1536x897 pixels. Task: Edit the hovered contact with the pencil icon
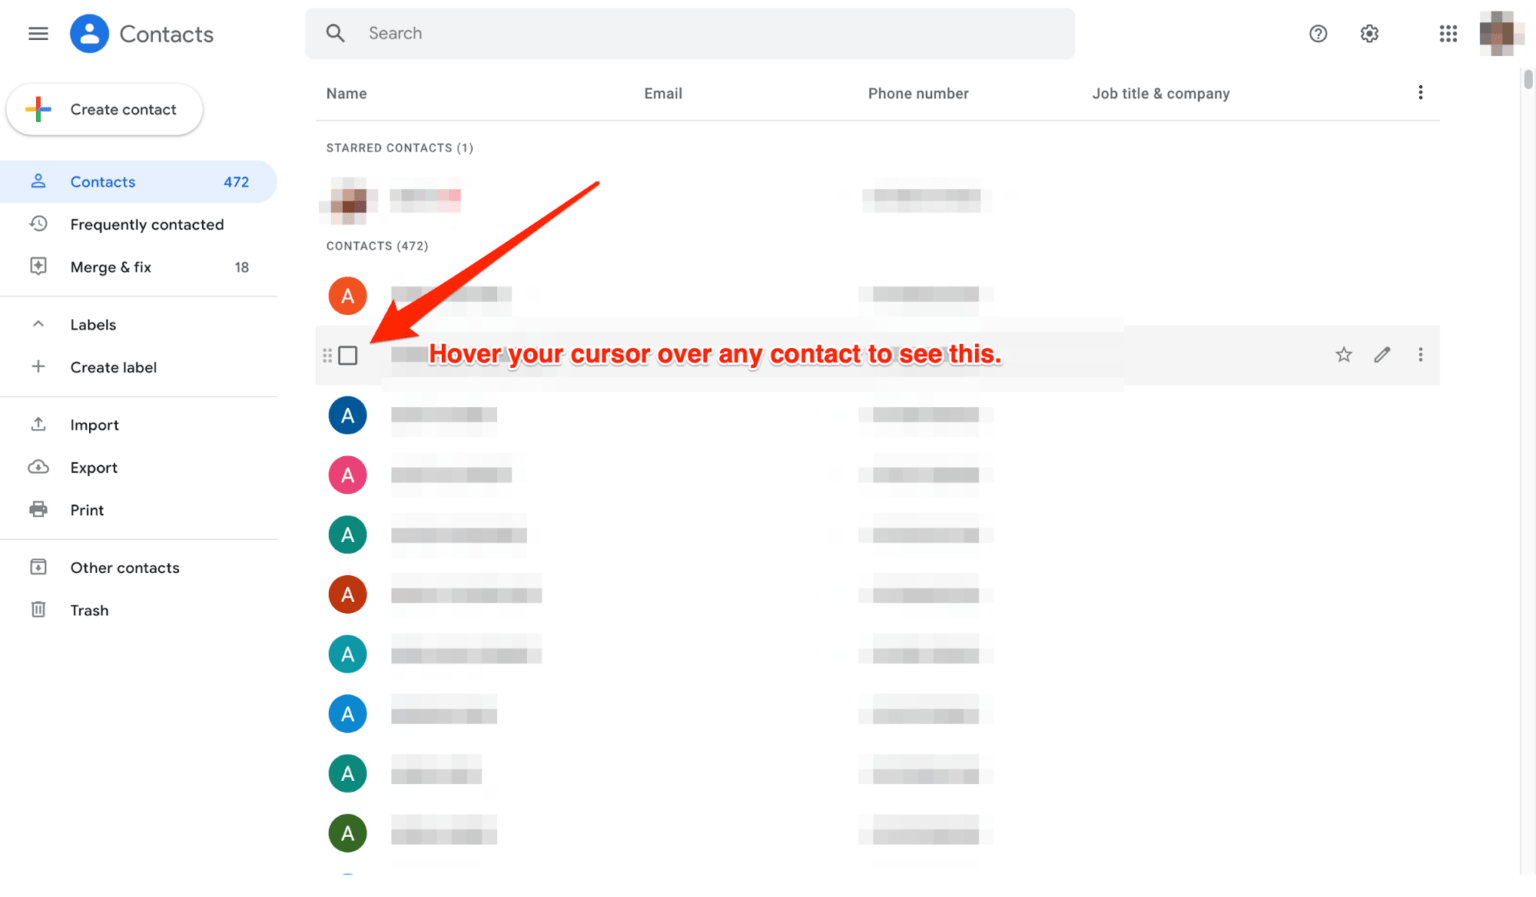coord(1381,355)
